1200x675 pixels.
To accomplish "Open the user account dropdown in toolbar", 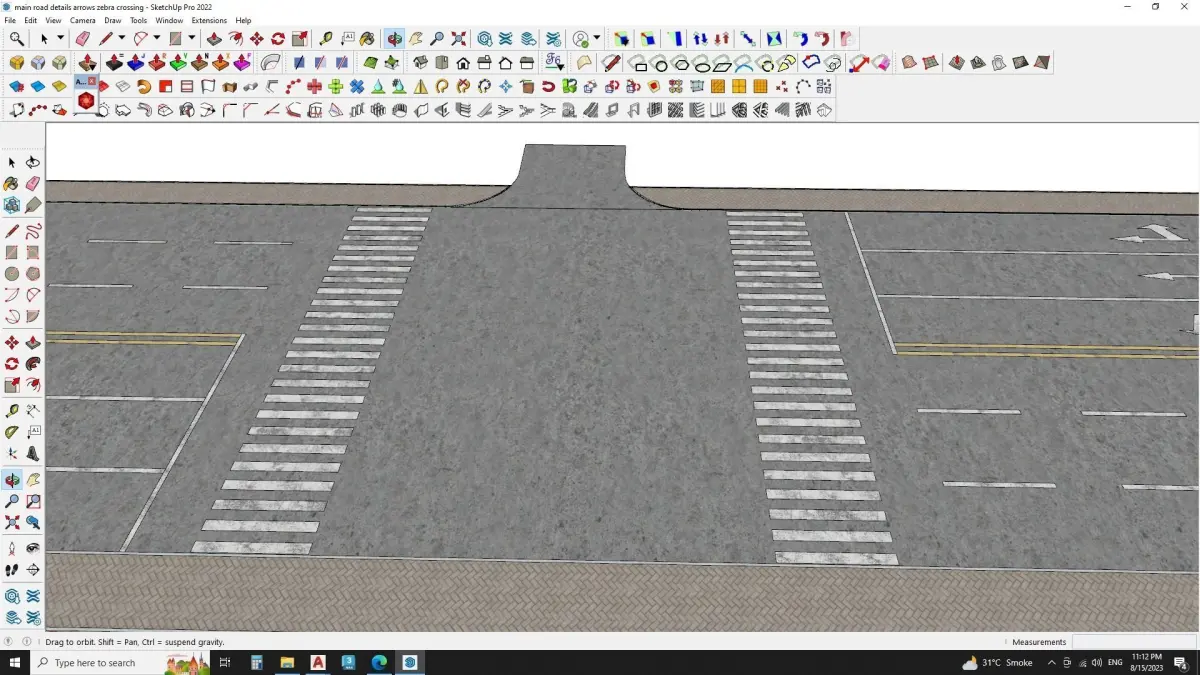I will (x=596, y=39).
